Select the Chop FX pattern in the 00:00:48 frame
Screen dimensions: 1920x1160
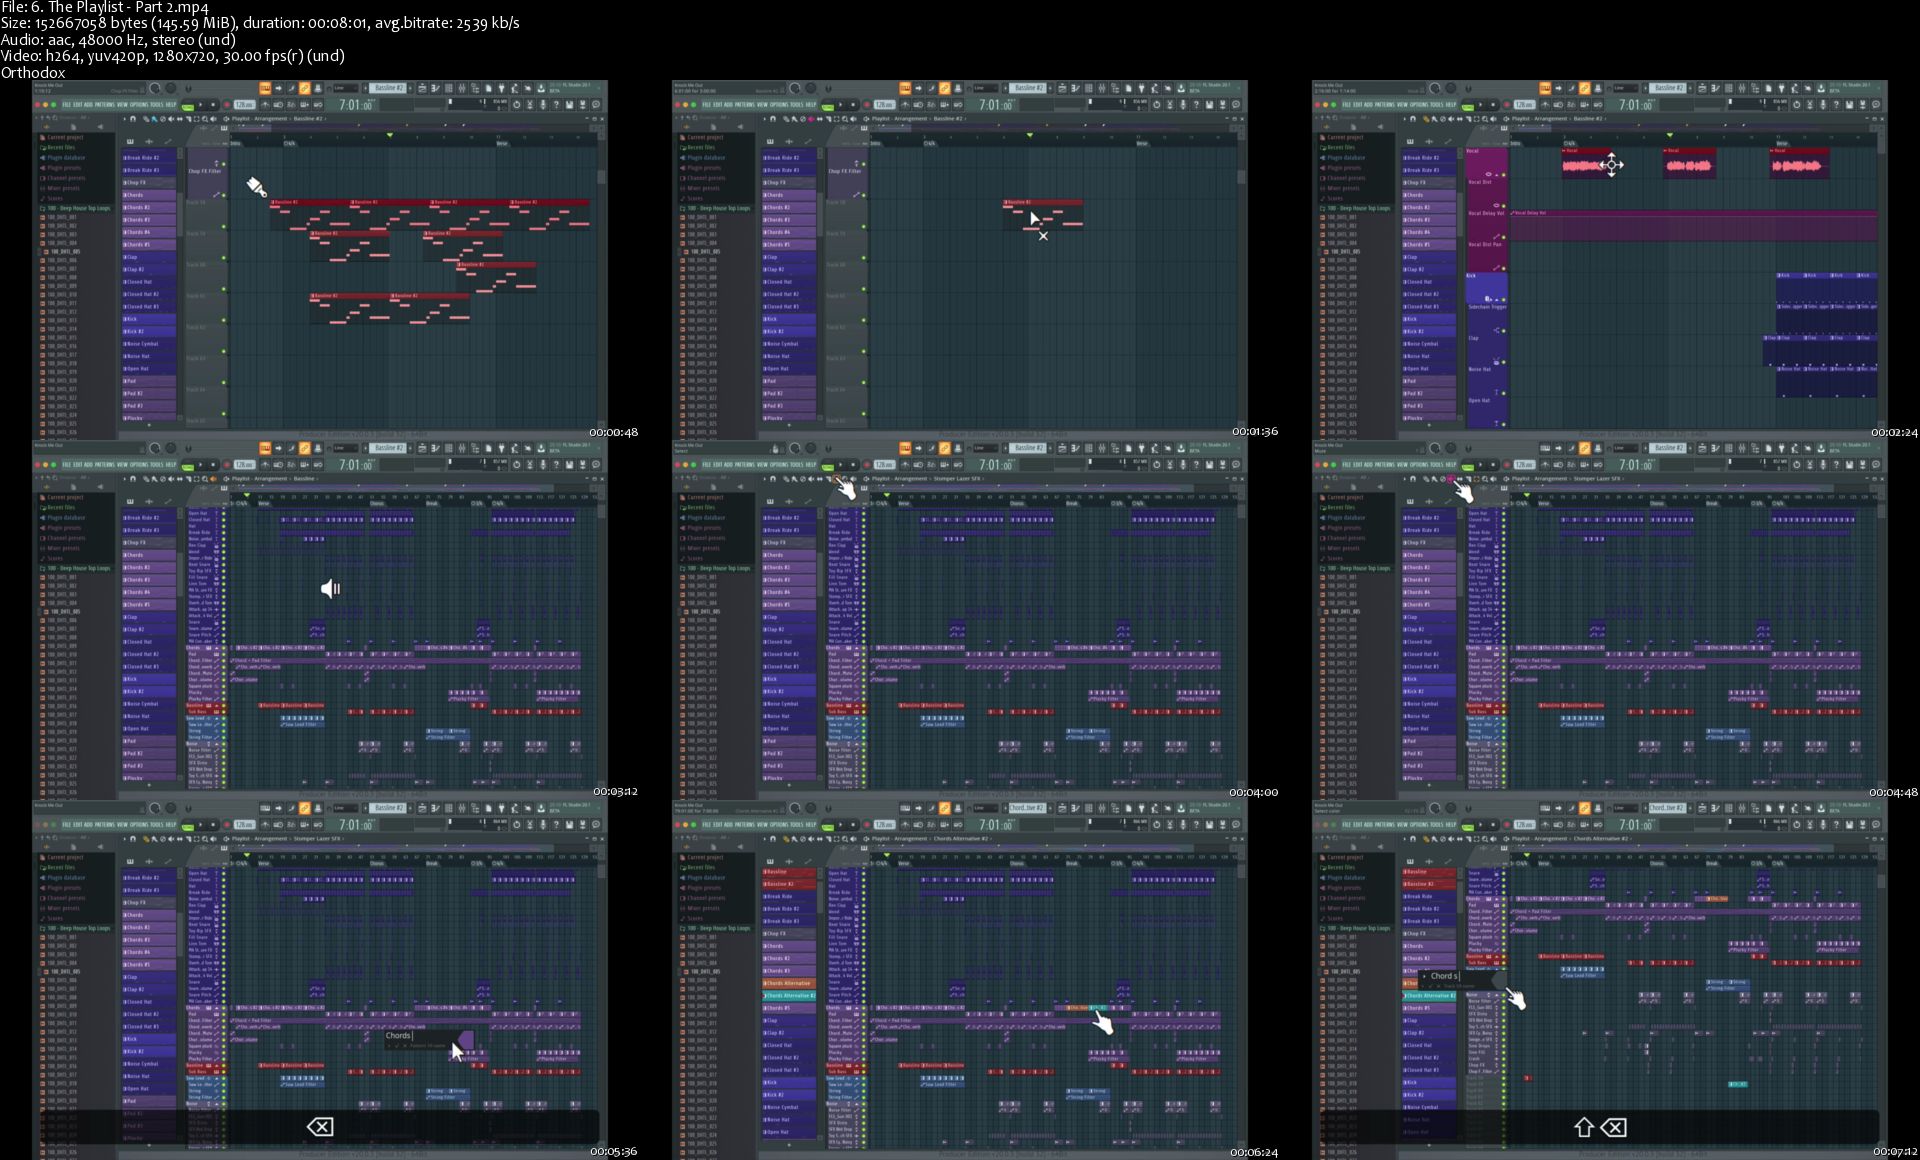(x=150, y=182)
